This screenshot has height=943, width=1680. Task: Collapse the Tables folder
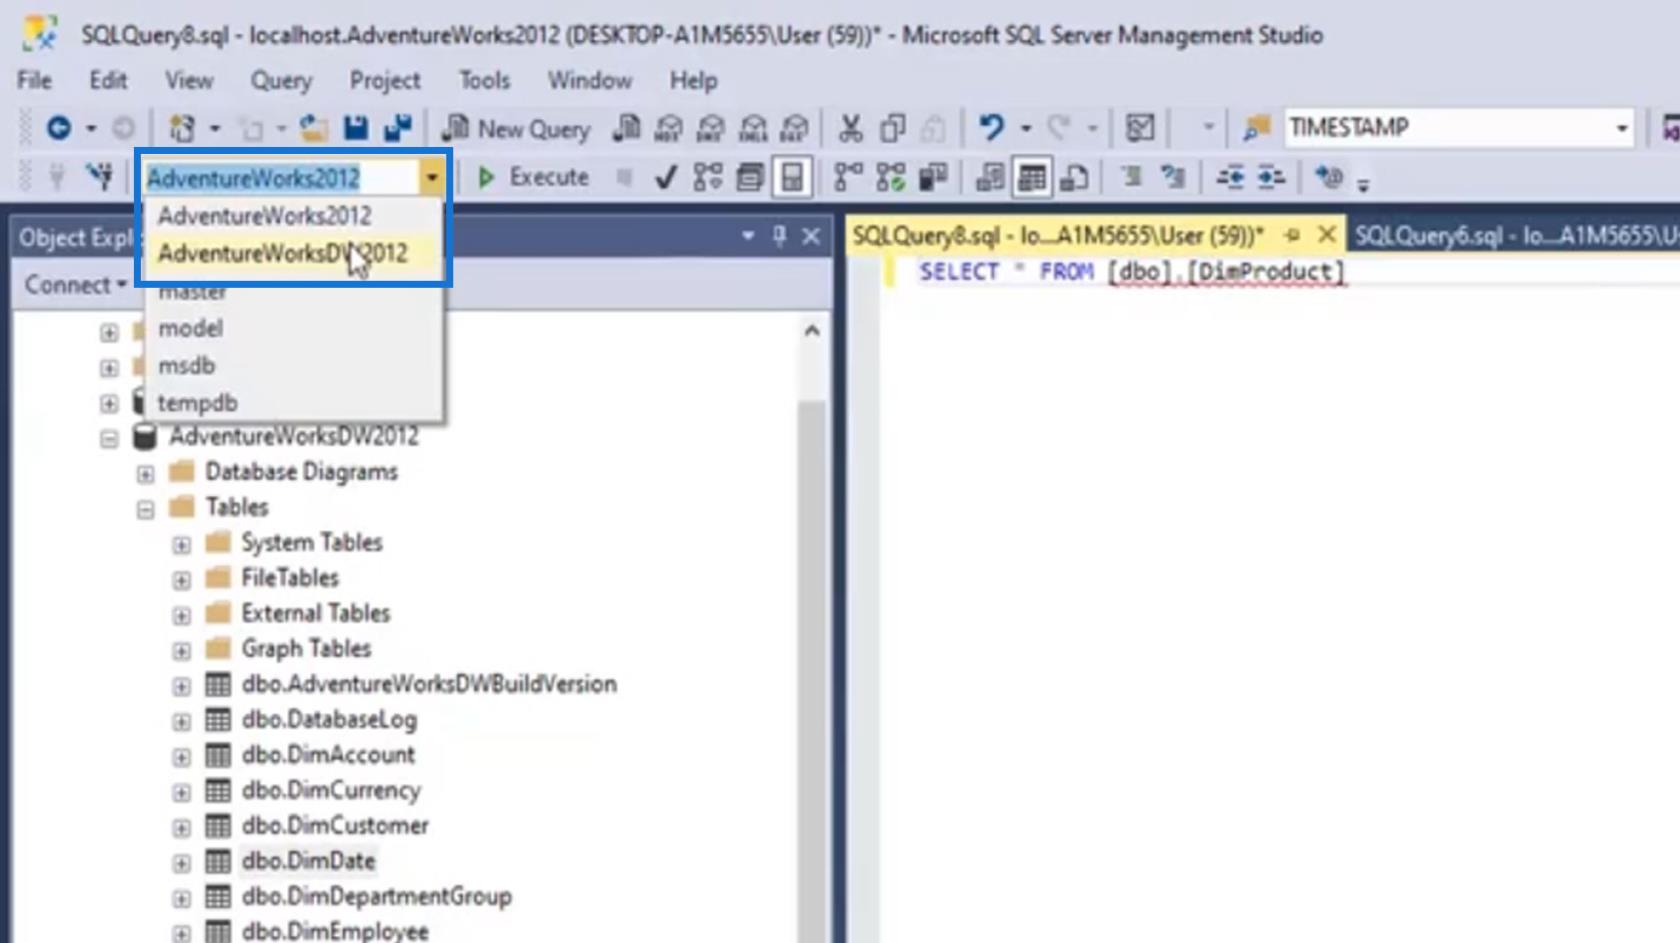146,509
